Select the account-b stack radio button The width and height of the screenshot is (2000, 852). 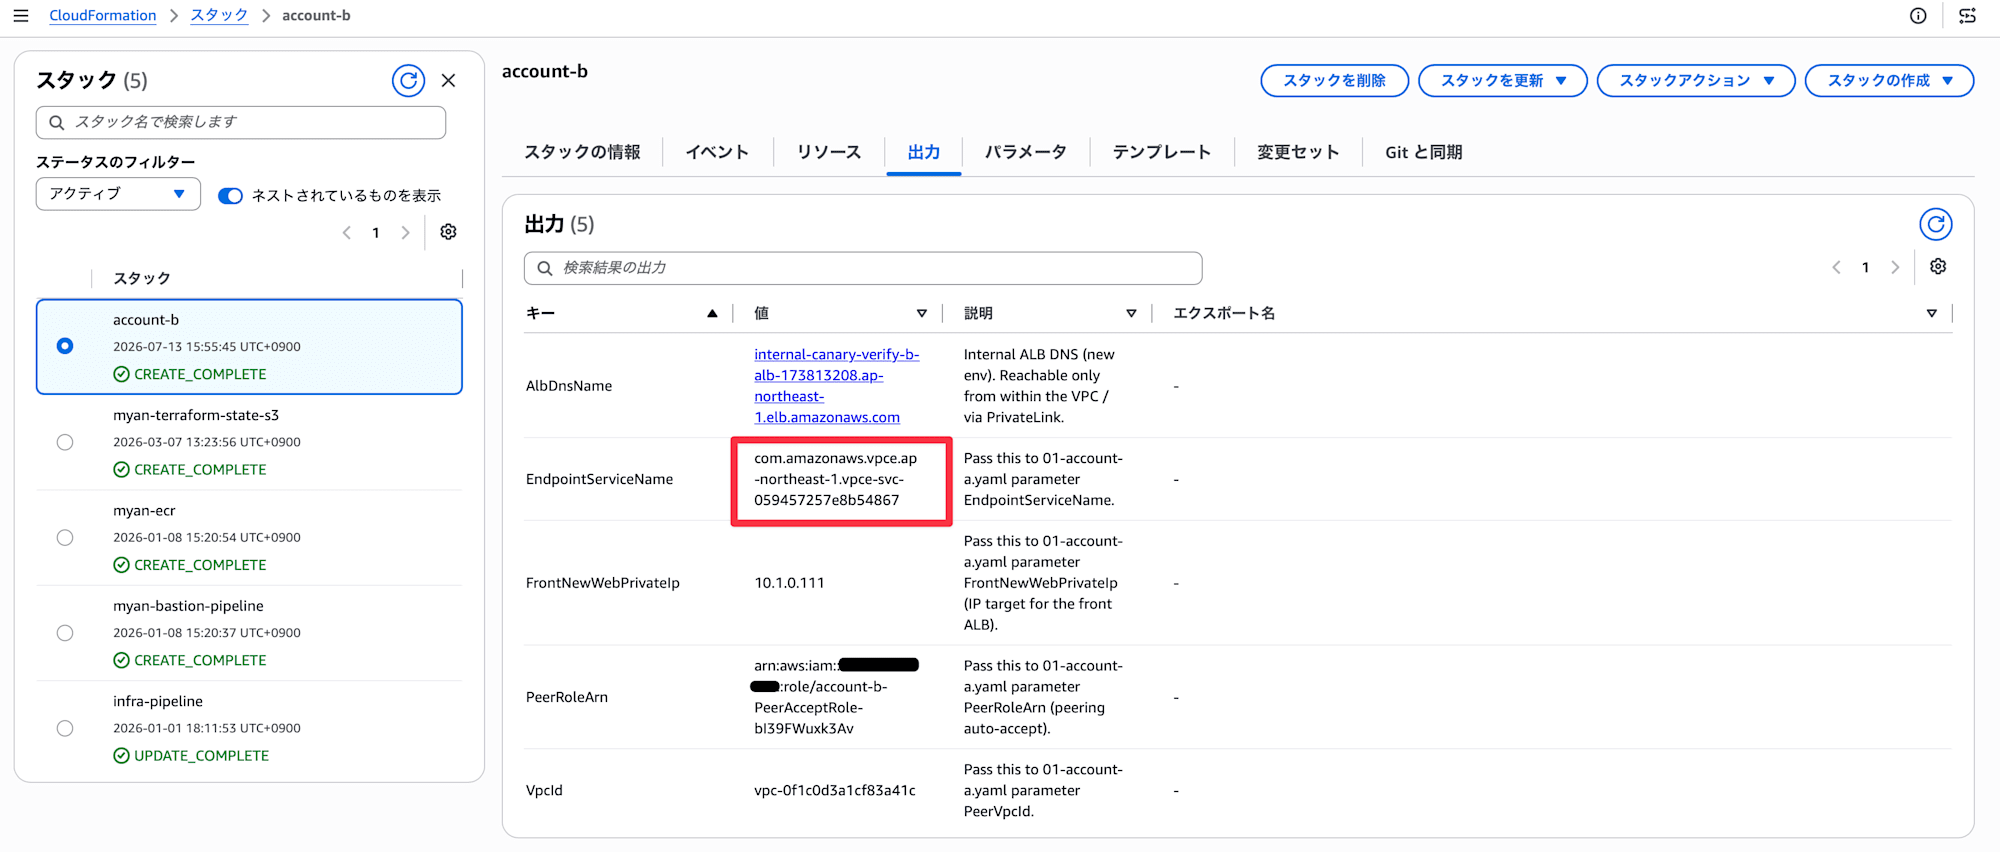65,346
